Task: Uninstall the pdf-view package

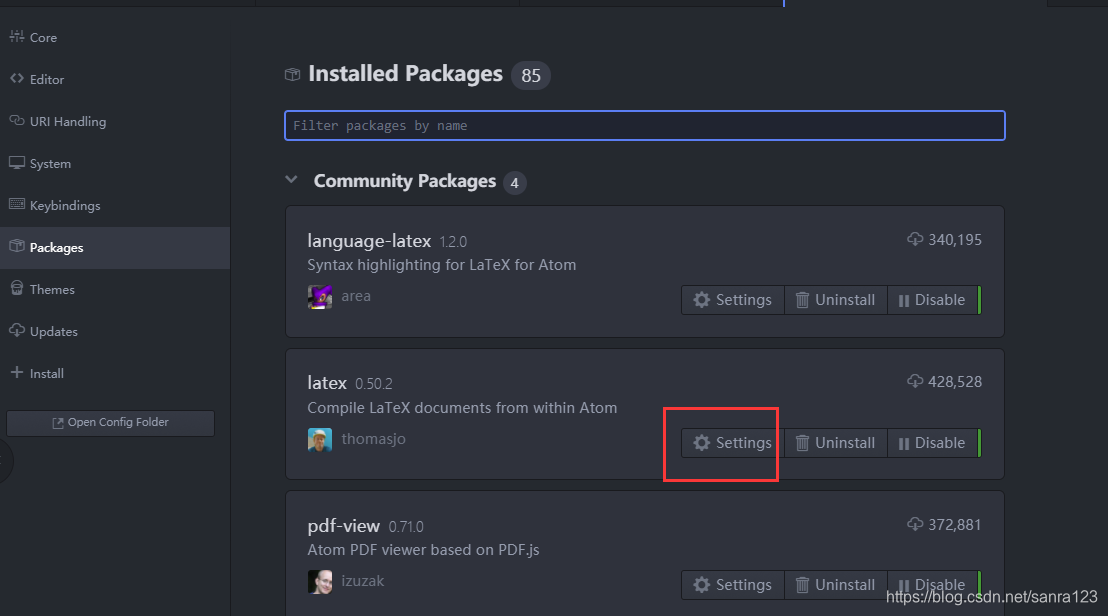Action: 836,585
